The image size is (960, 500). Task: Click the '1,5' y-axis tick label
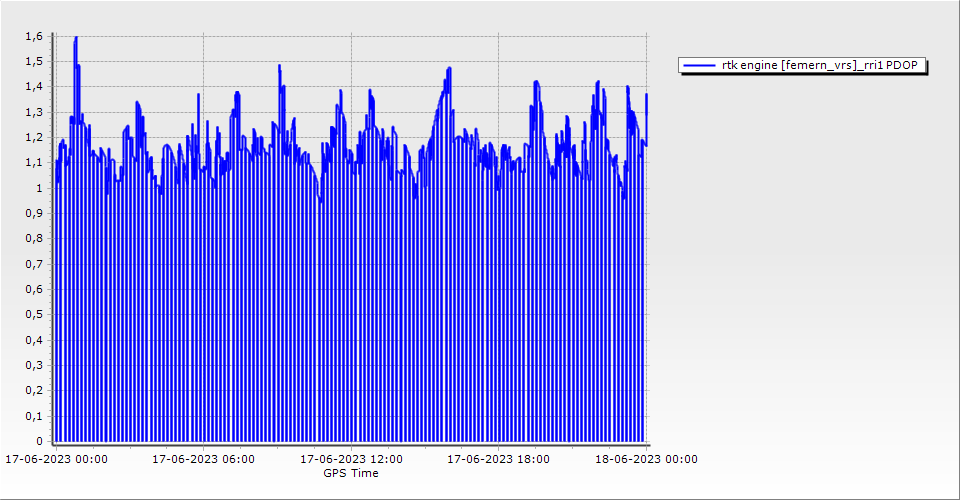pyautogui.click(x=34, y=61)
